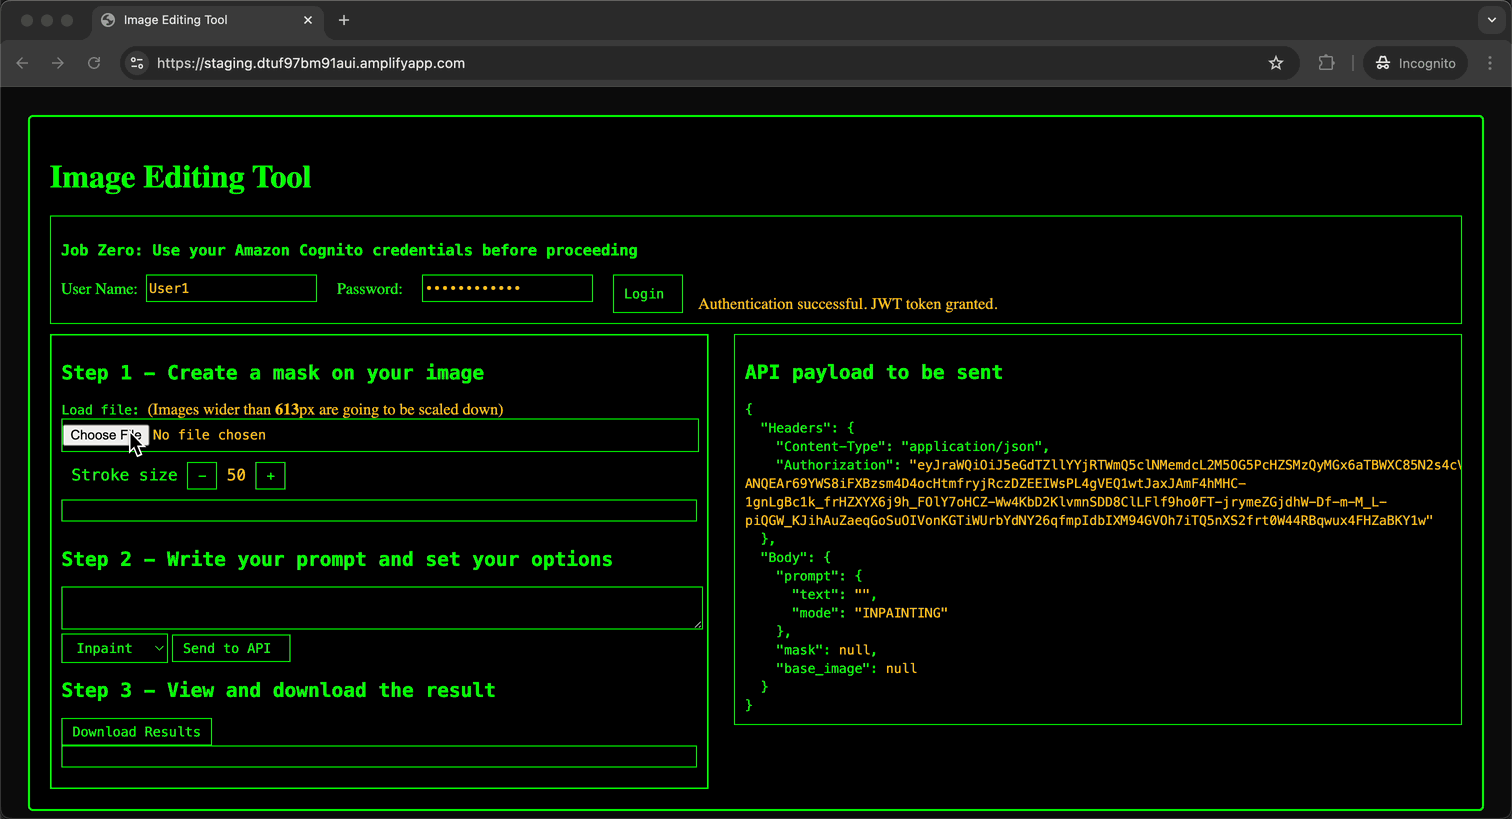Click the Incognito mode indicator
This screenshot has height=819, width=1512.
pyautogui.click(x=1415, y=62)
